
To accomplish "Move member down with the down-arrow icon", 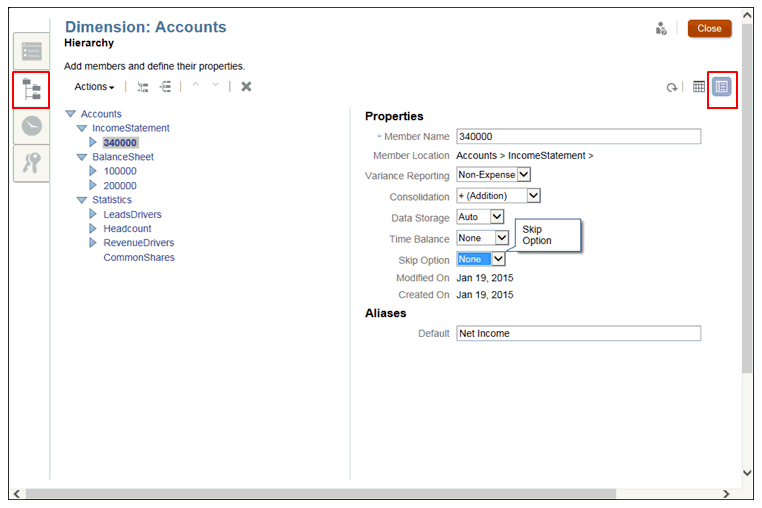I will 215,85.
